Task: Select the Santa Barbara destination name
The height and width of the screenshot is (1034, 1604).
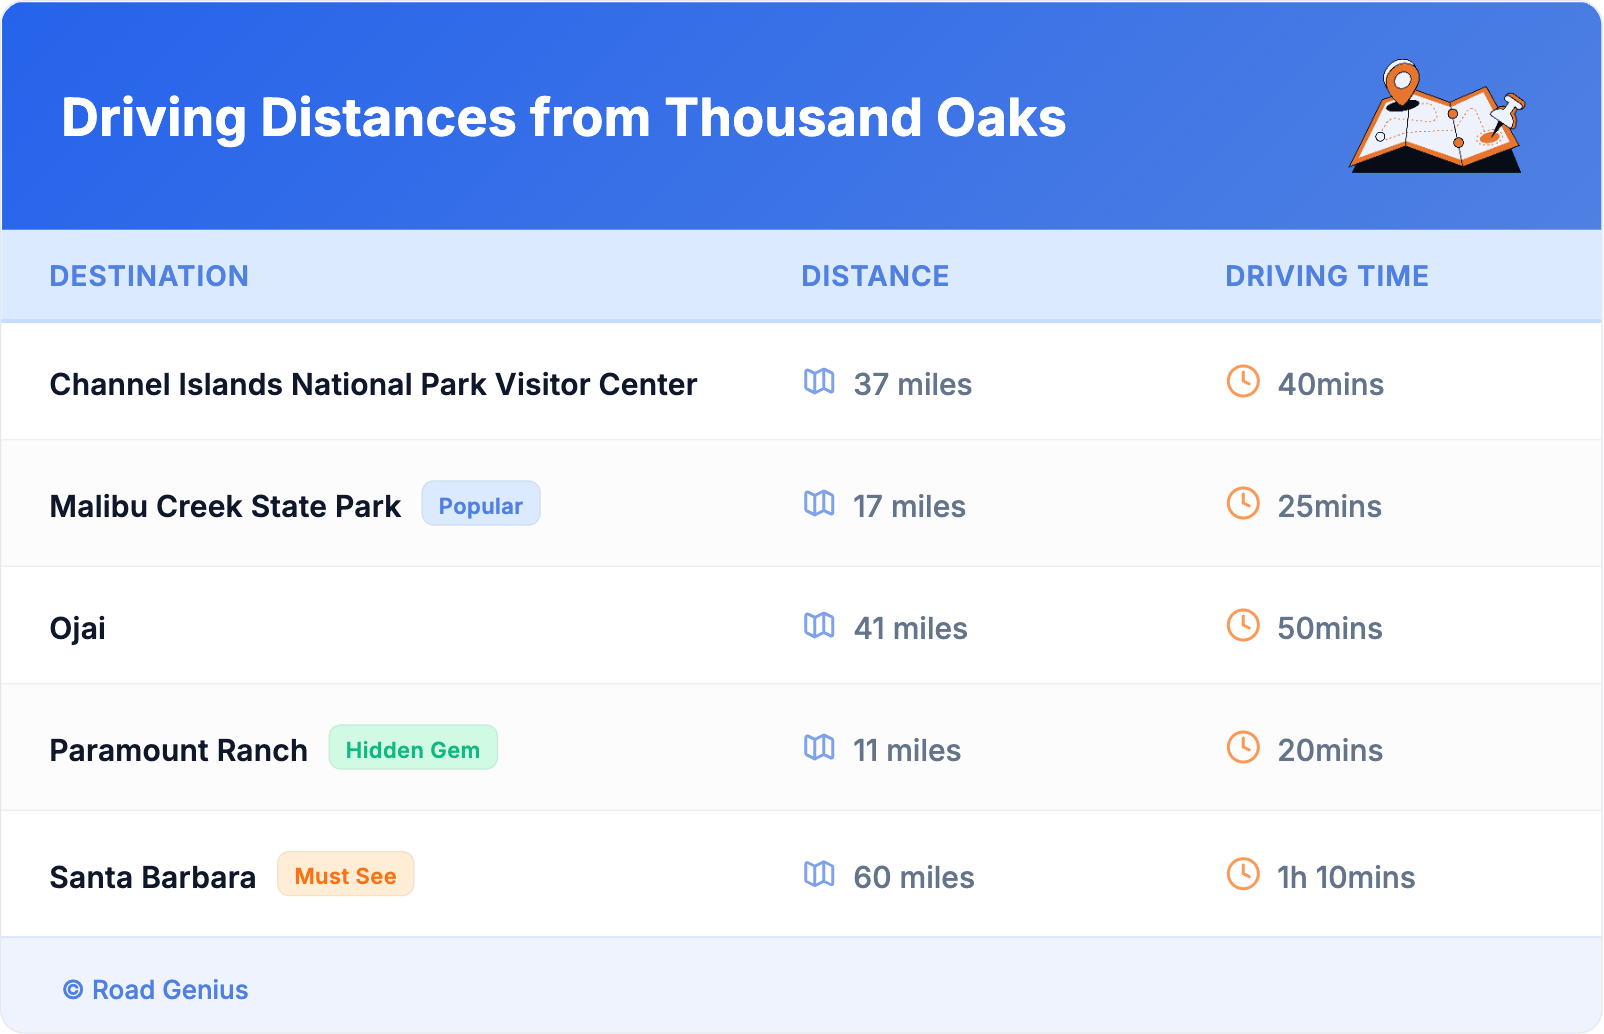Action: pos(153,877)
